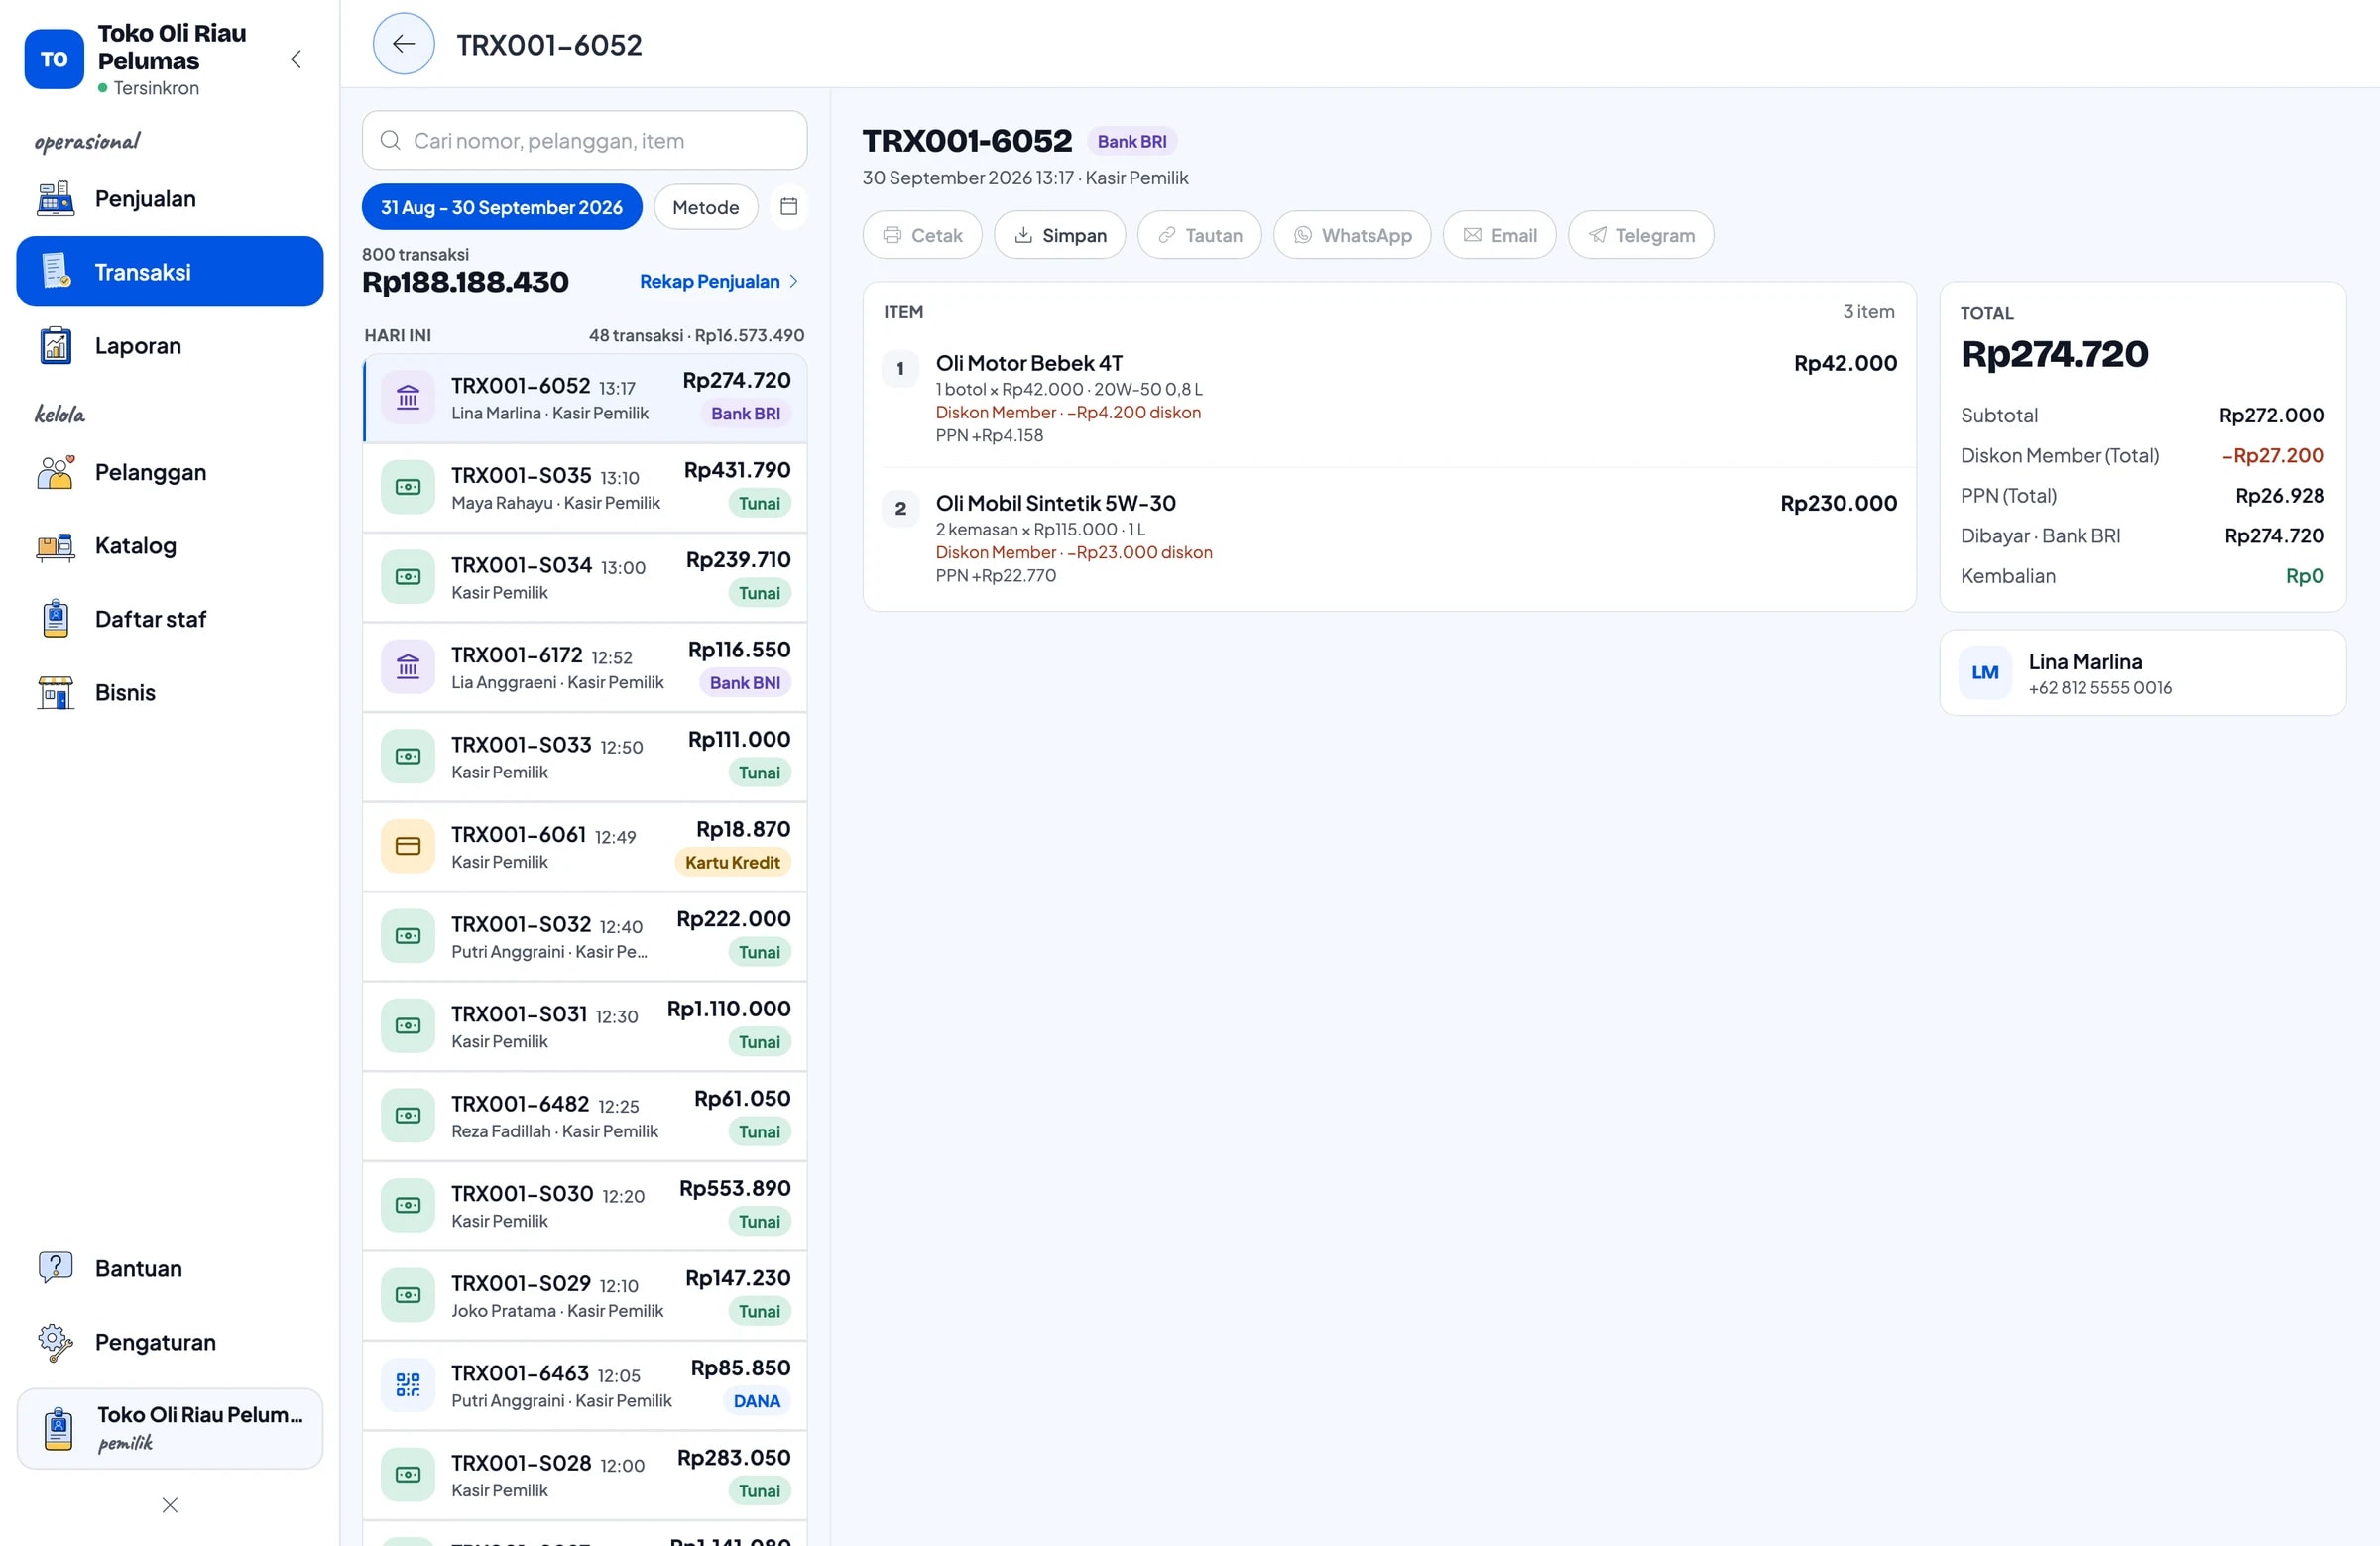Open the Daftar staf page
This screenshot has width=2380, height=1546.
pyautogui.click(x=170, y=619)
